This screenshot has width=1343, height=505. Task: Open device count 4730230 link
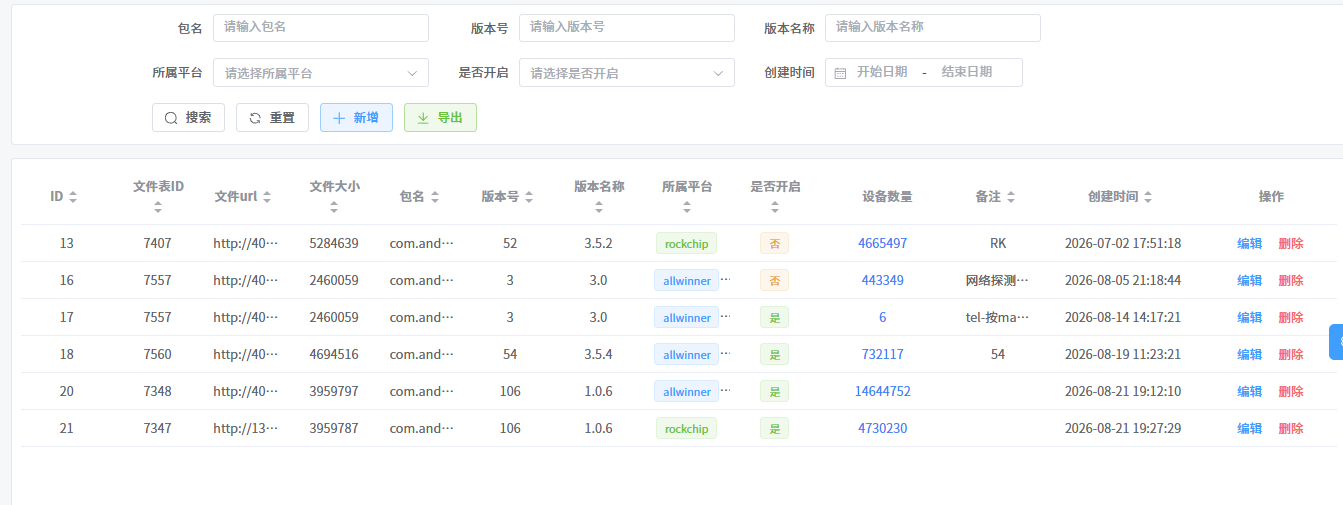point(883,428)
